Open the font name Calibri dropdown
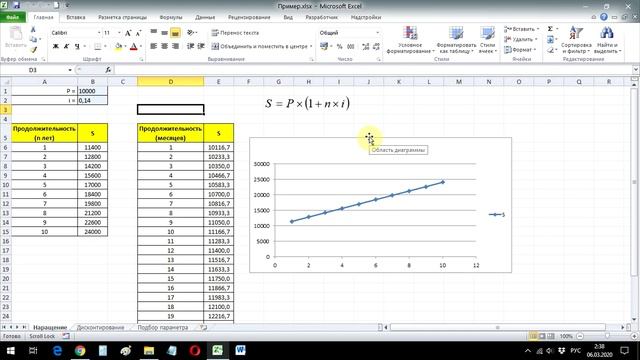 point(98,33)
